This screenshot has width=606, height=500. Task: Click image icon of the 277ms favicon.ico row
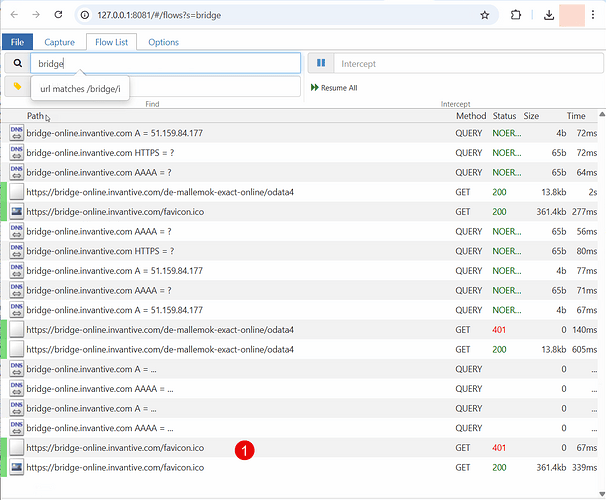(x=17, y=212)
